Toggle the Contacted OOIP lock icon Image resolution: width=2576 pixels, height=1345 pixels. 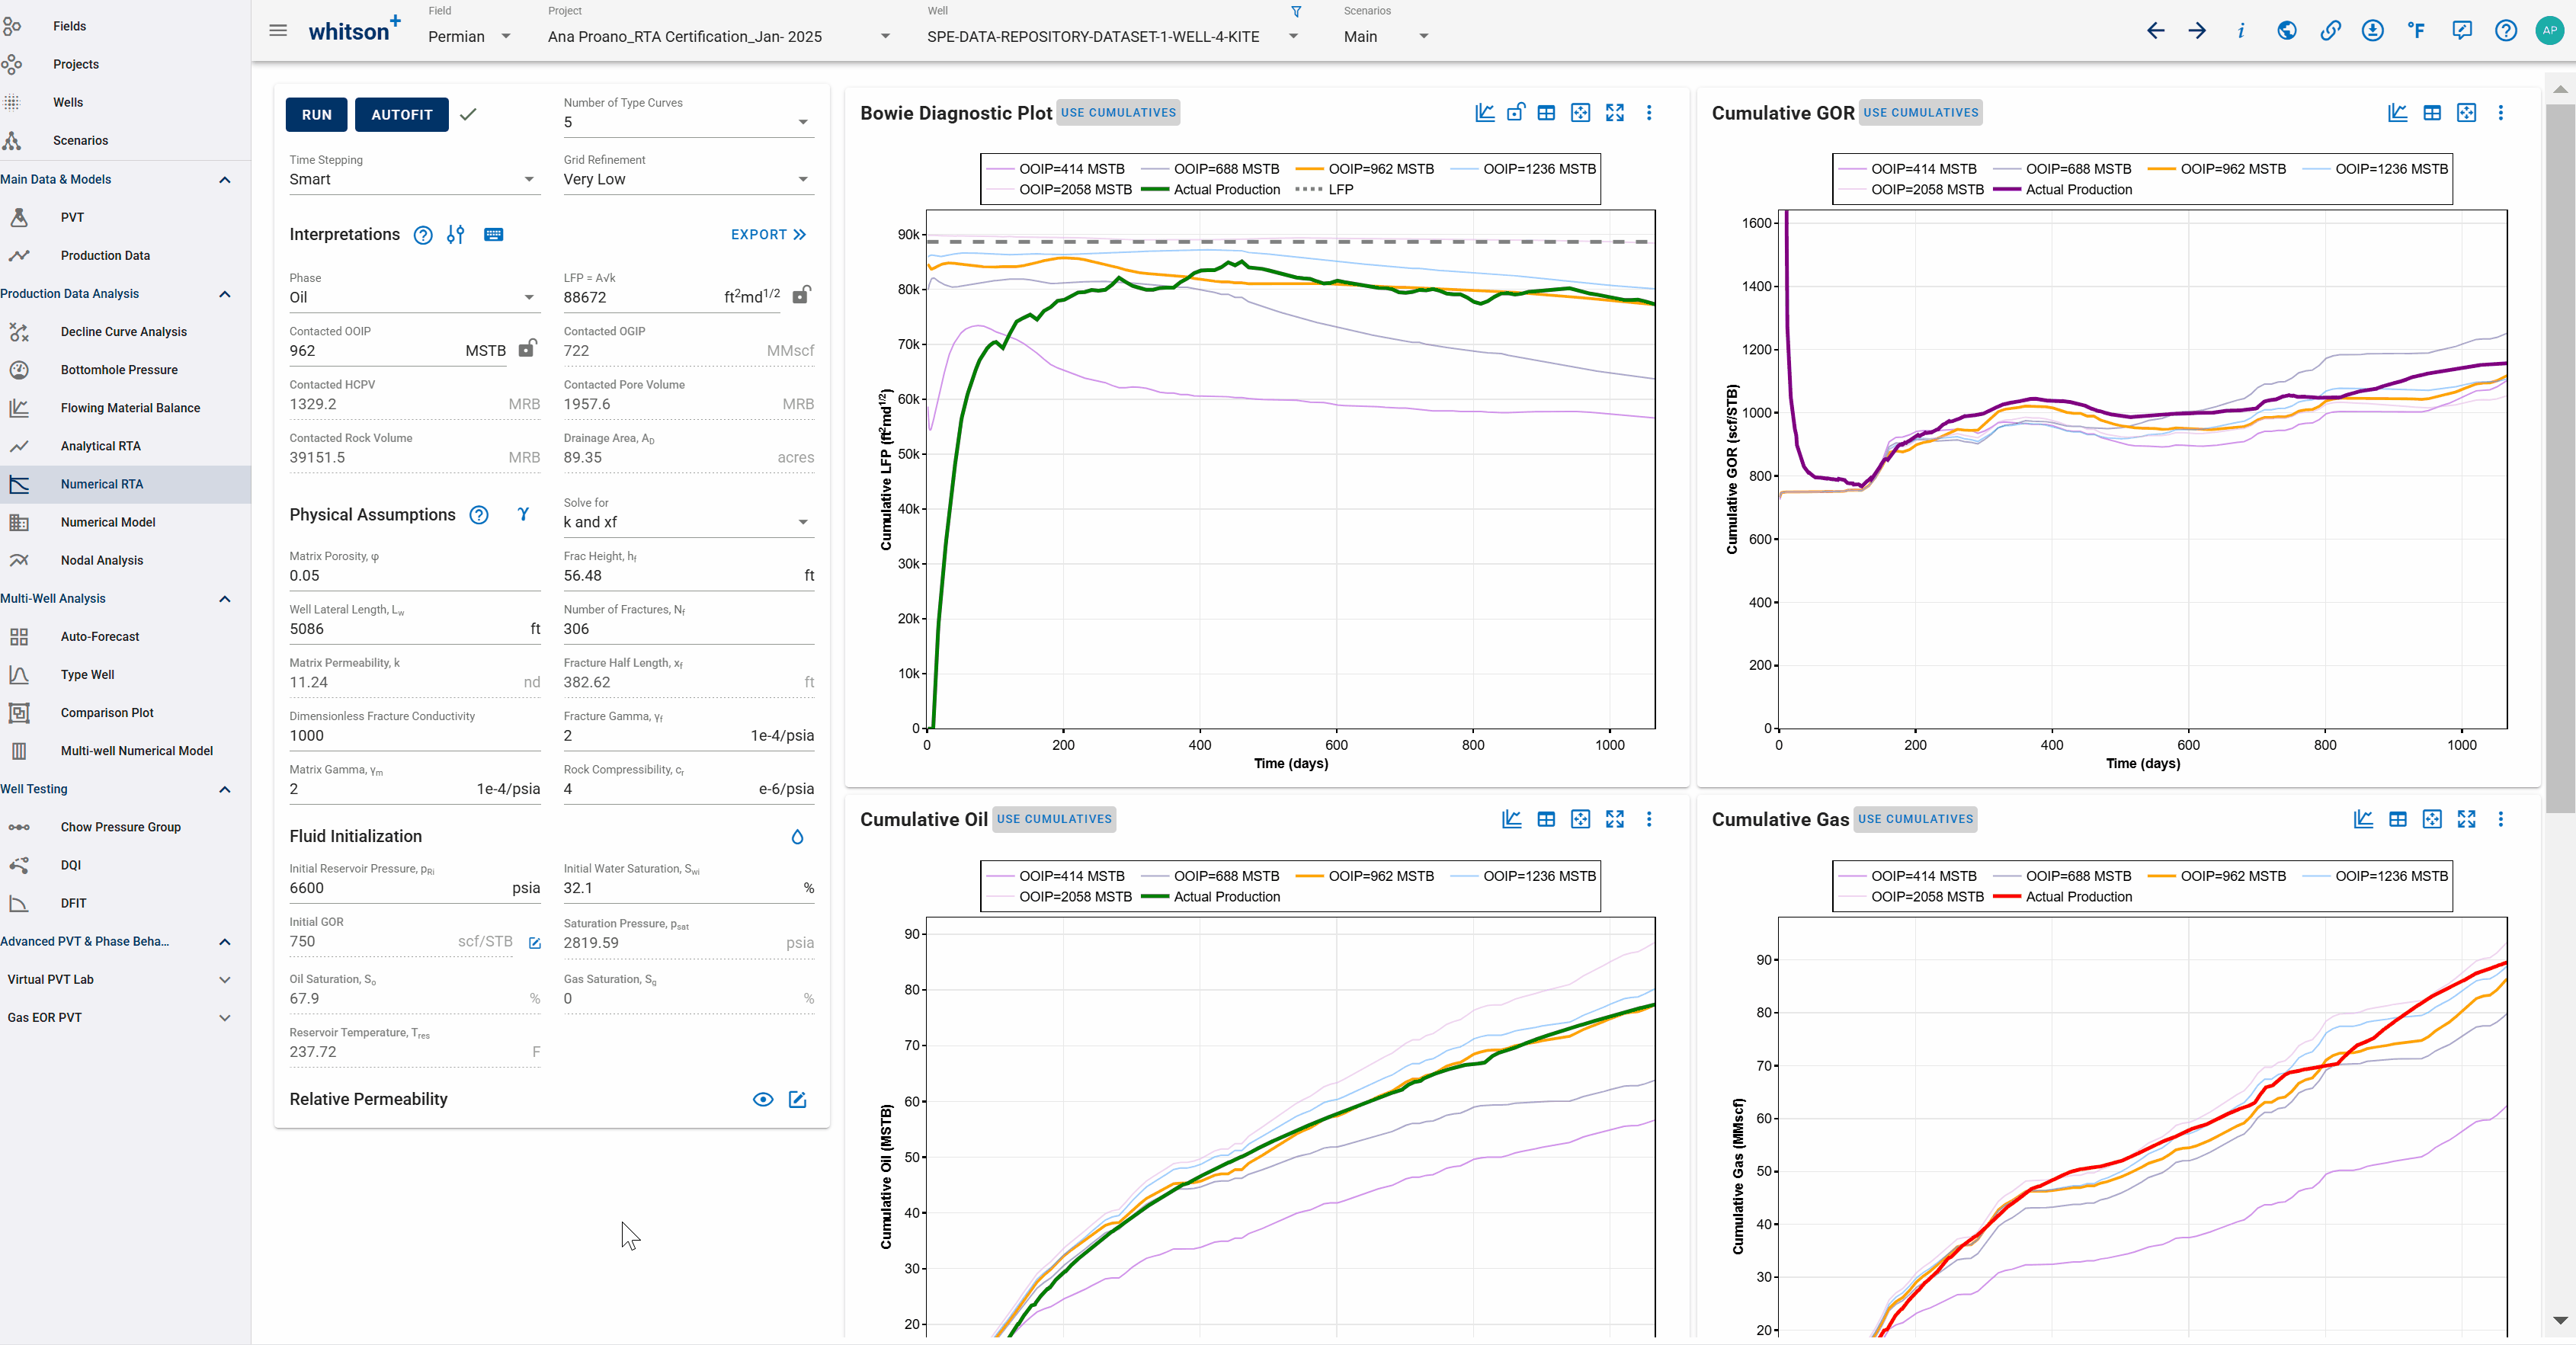click(527, 348)
